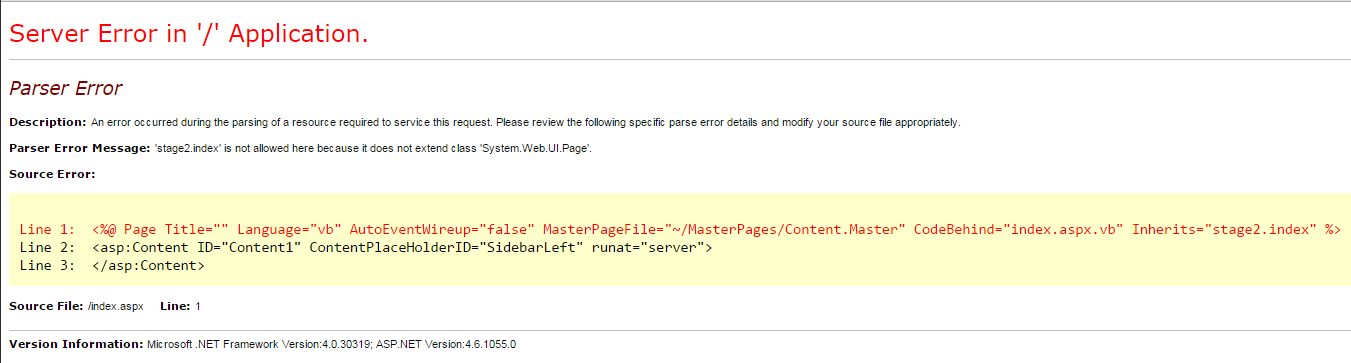Click the CodeBehind="index.aspx.vb" attribute text
1351x363 pixels.
coord(1019,229)
